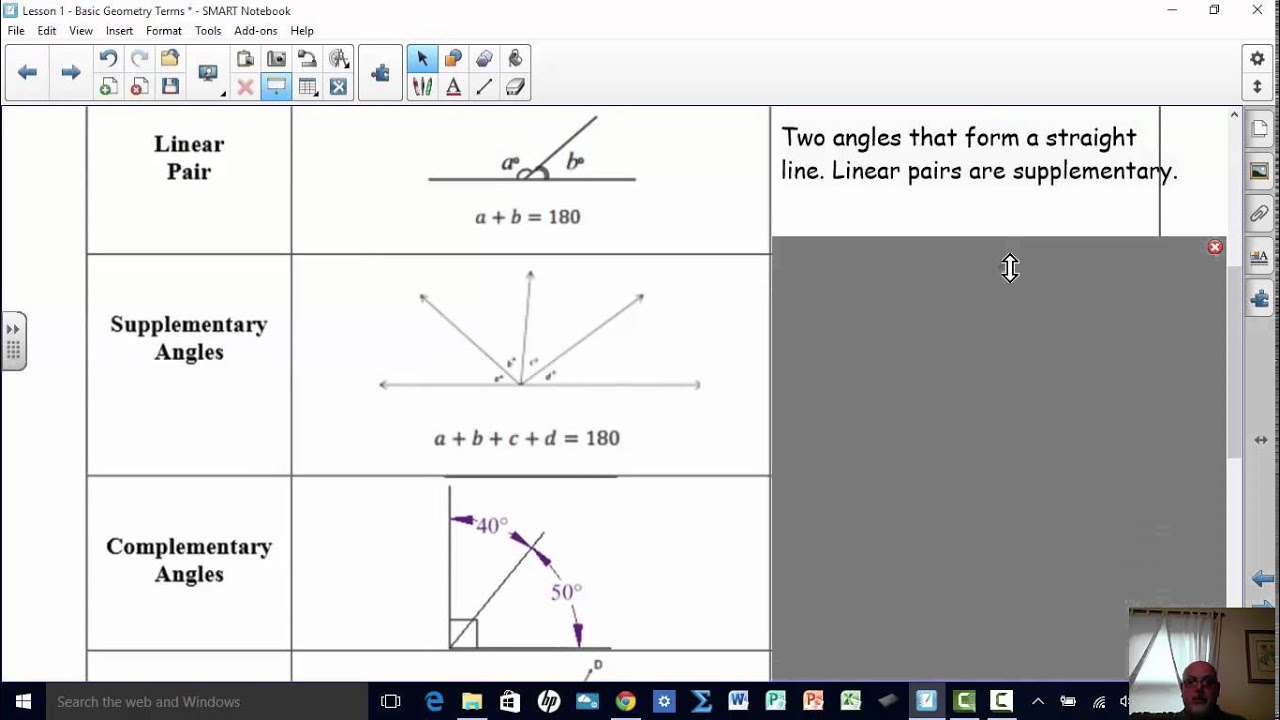Show hidden system tray icons
1280x720 pixels.
click(x=1037, y=702)
